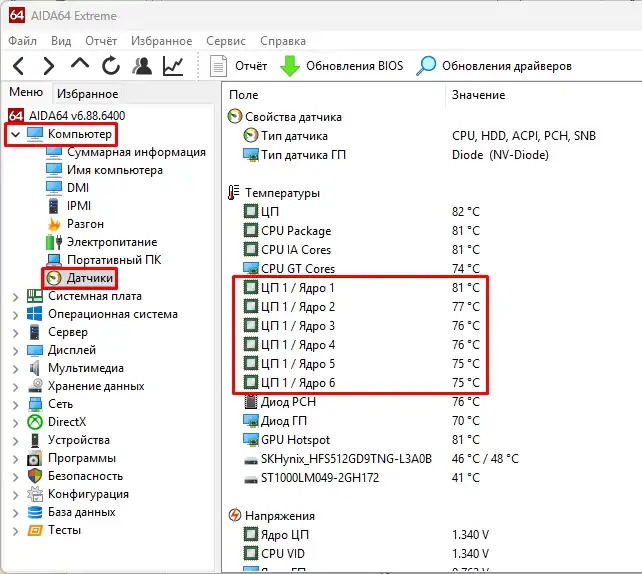Open the Избранное menu in menu bar

tap(161, 41)
